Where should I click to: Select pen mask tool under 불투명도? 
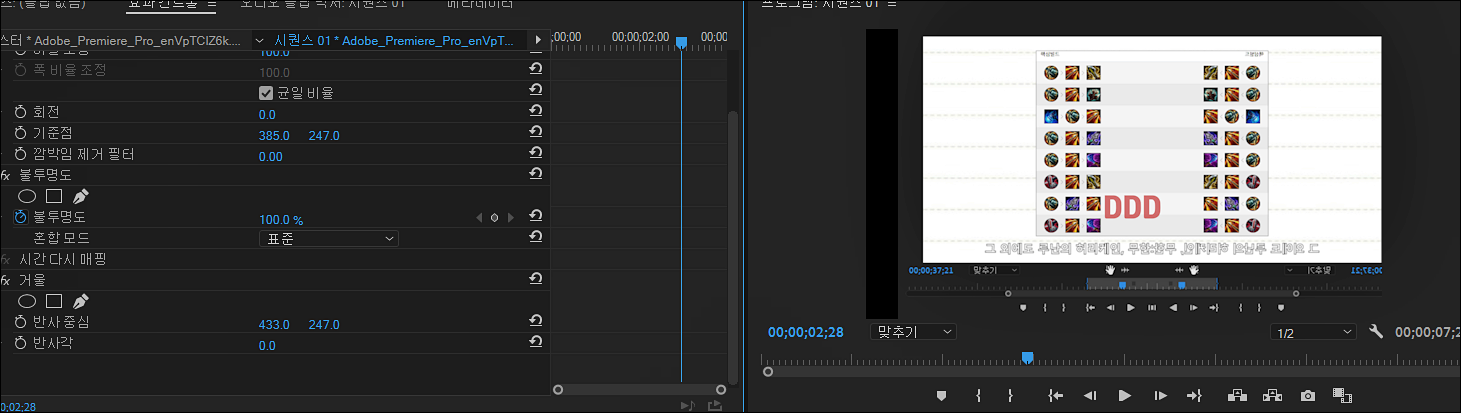[81, 196]
